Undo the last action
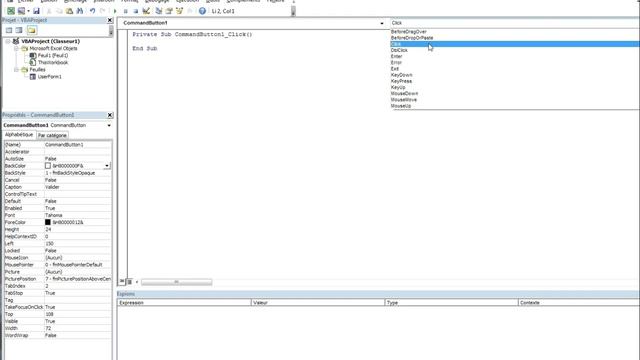Viewport: 640px width, 360px height. tap(93, 11)
